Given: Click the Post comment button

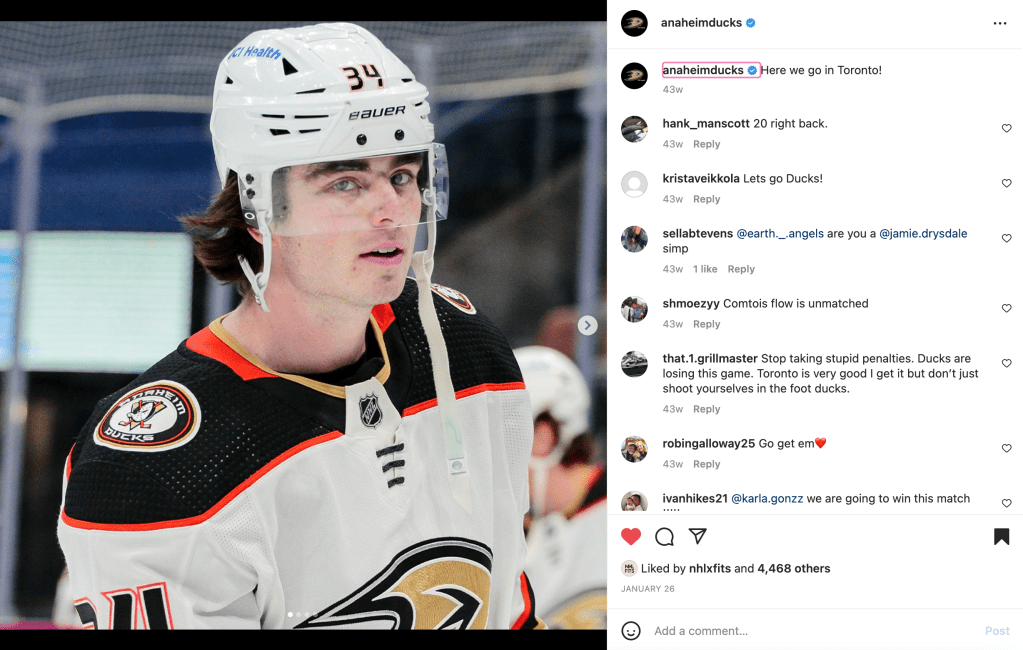Looking at the screenshot, I should 997,631.
